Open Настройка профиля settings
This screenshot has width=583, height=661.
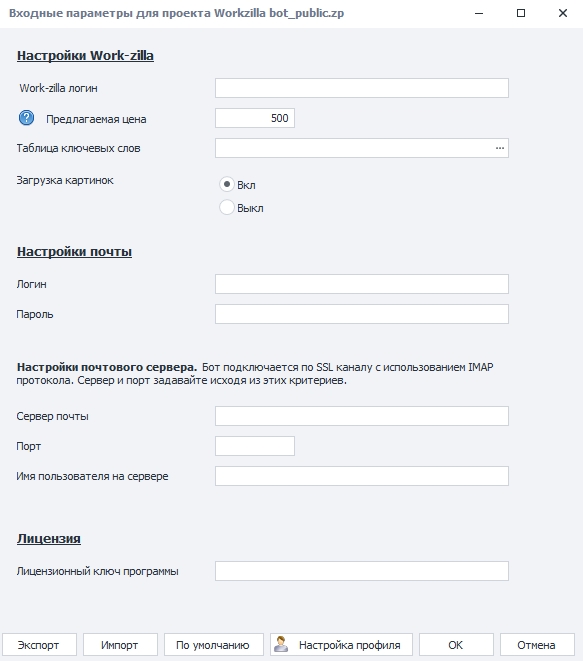tap(341, 645)
